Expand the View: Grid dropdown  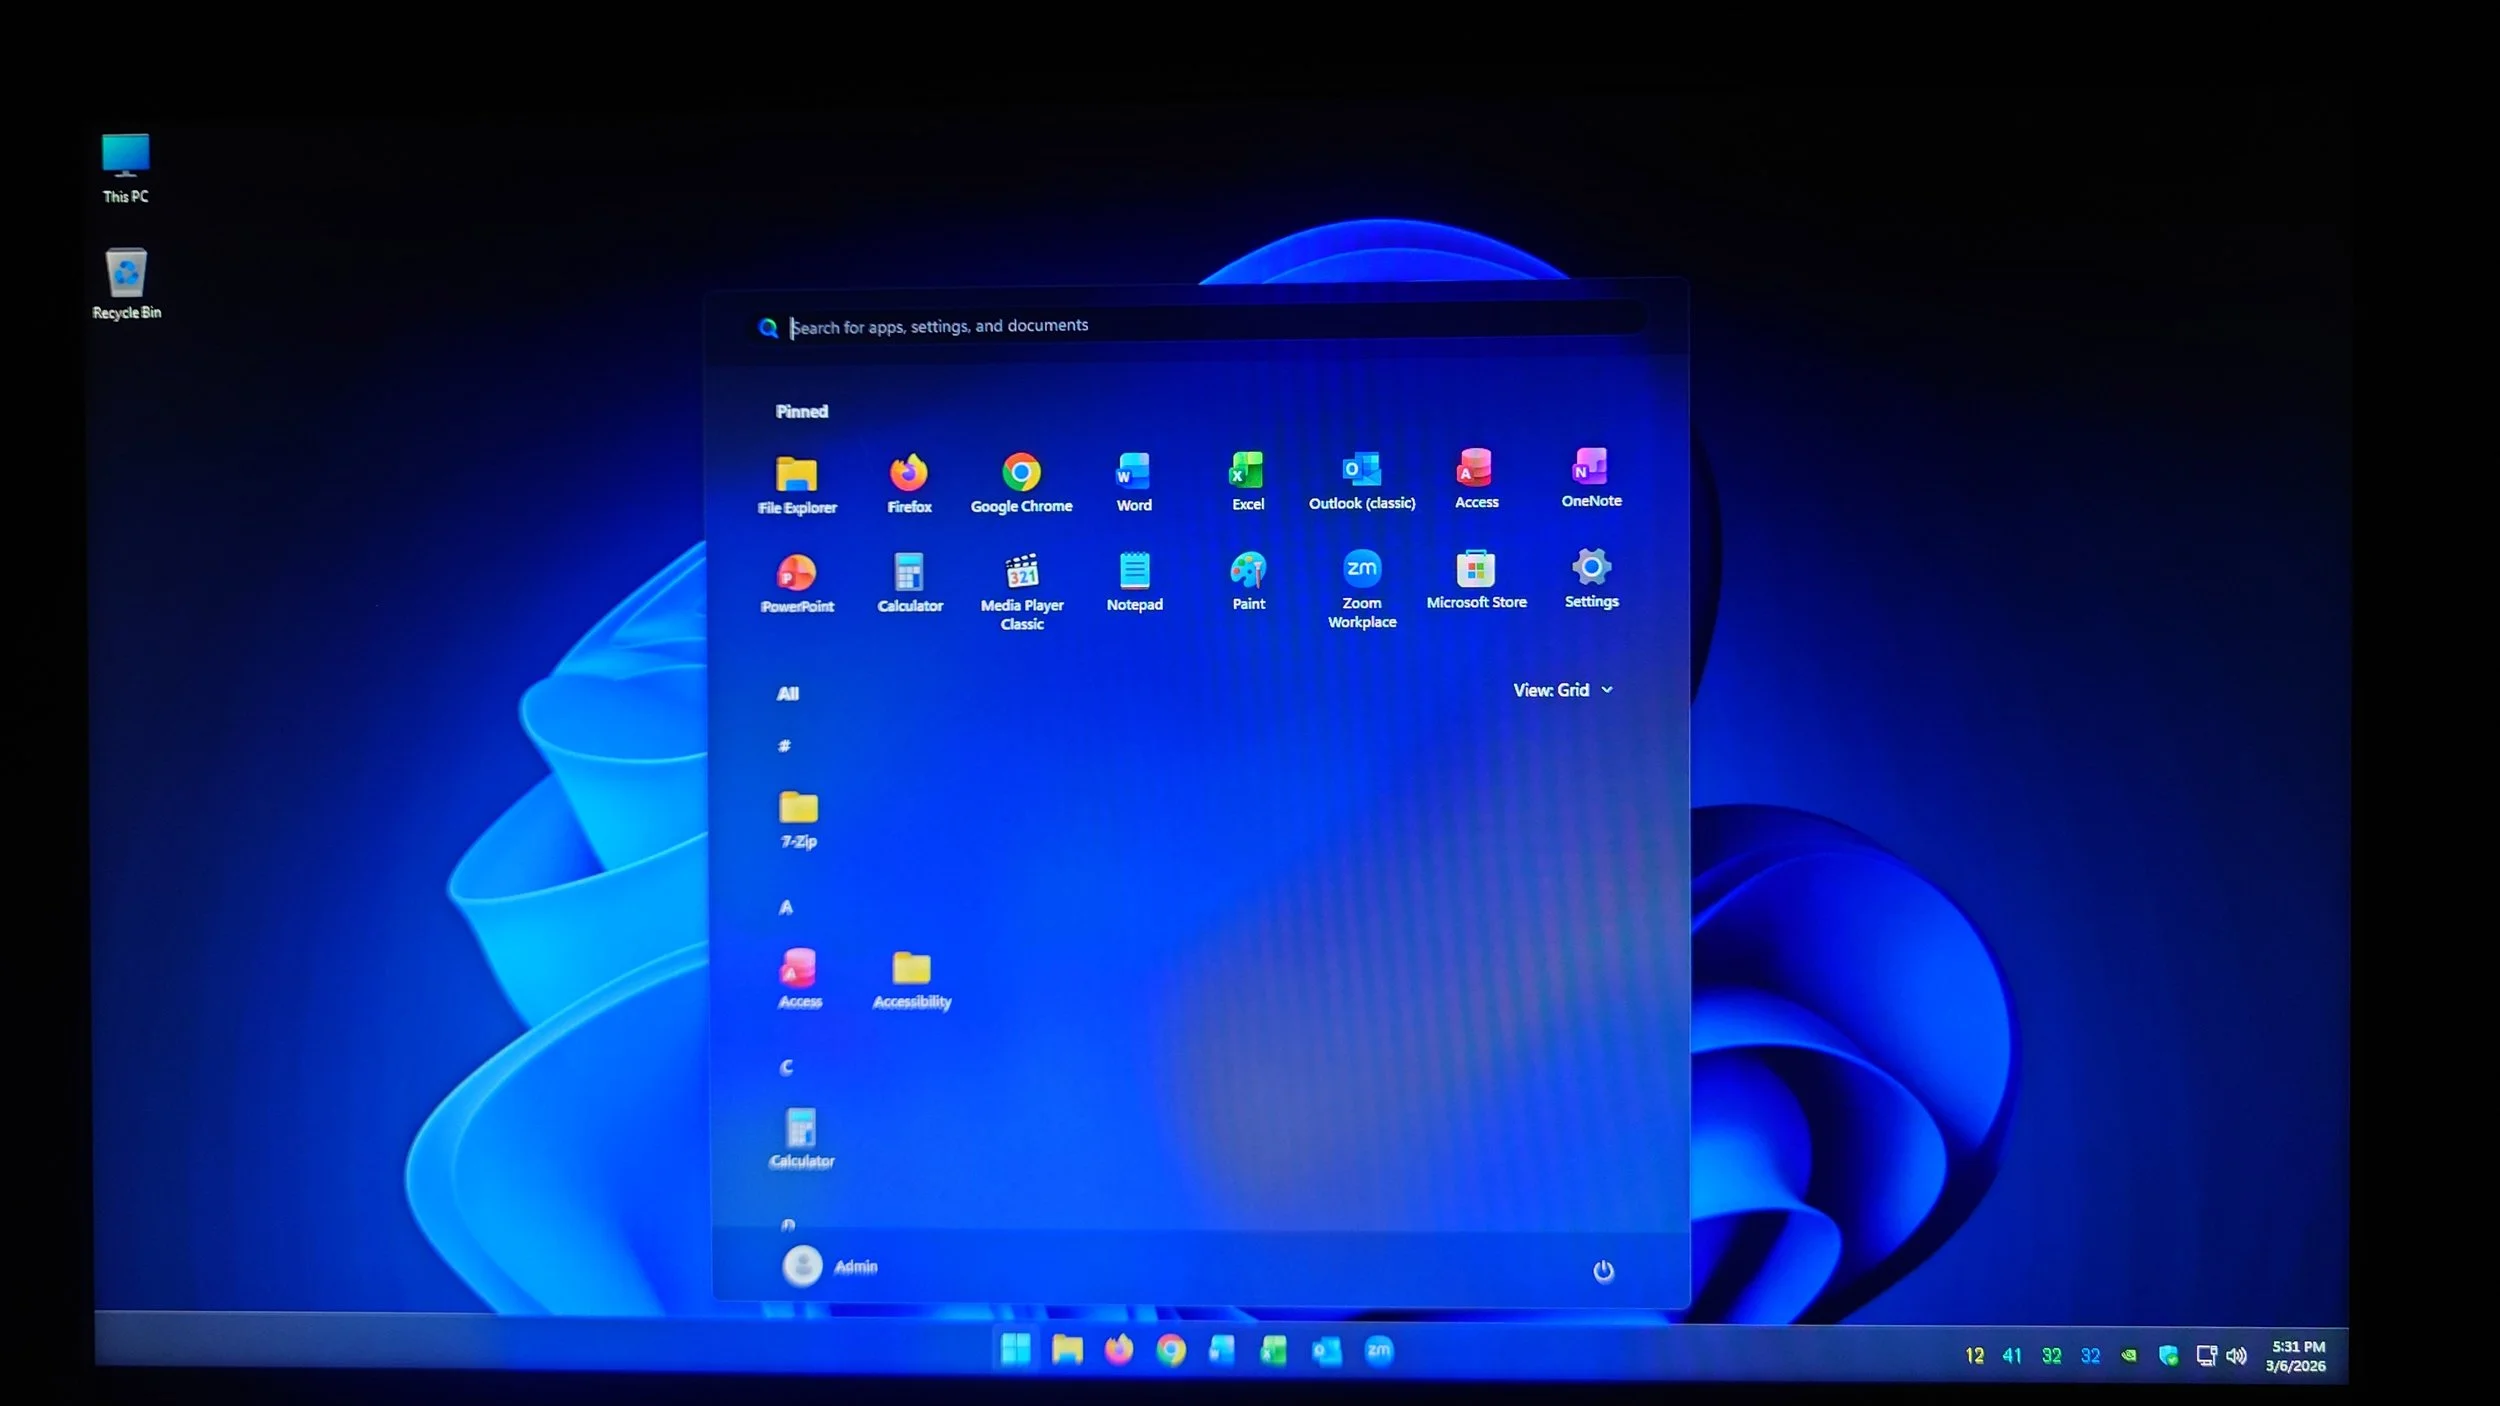click(x=1562, y=690)
